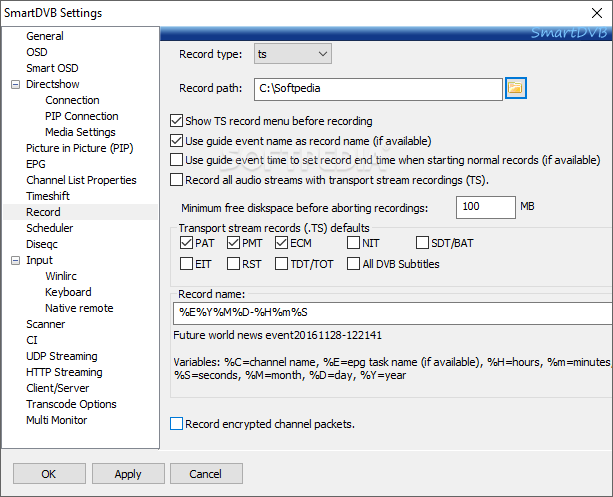613x497 pixels.
Task: Open the Record type dropdown
Action: (x=293, y=54)
